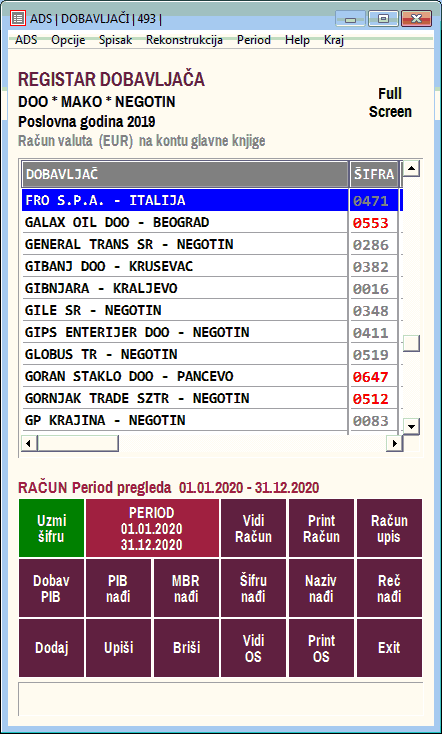
Task: Open the Period menu
Action: click(x=254, y=40)
